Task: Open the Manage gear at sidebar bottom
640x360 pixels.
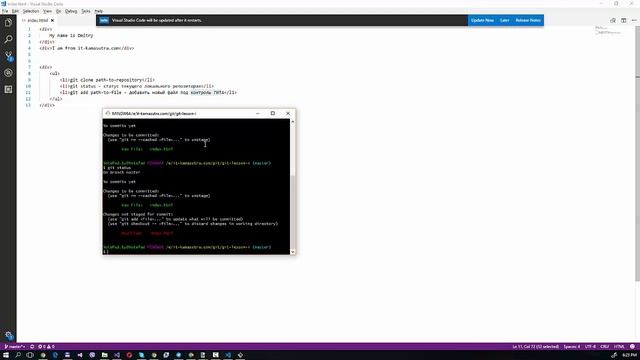Action: click(x=9, y=336)
